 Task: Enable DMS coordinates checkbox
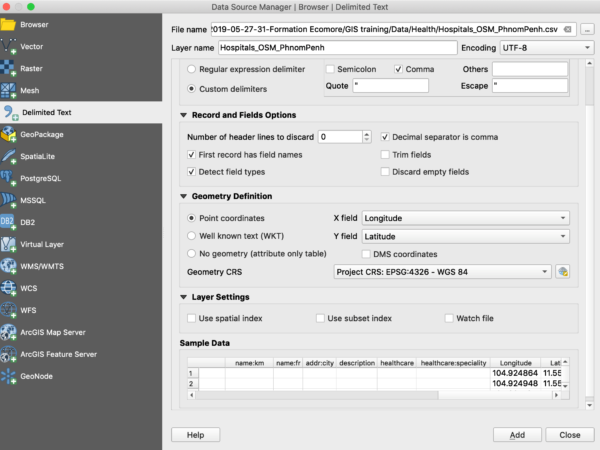click(366, 254)
